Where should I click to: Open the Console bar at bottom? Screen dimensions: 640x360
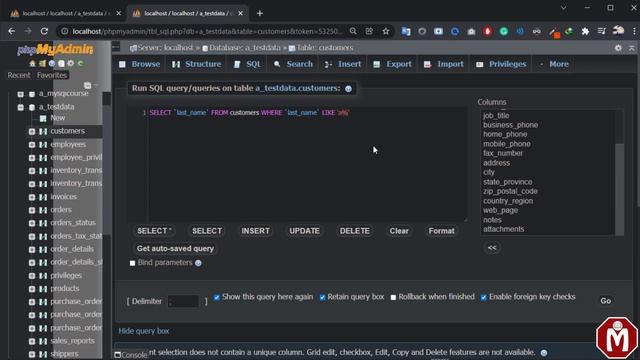[131, 355]
